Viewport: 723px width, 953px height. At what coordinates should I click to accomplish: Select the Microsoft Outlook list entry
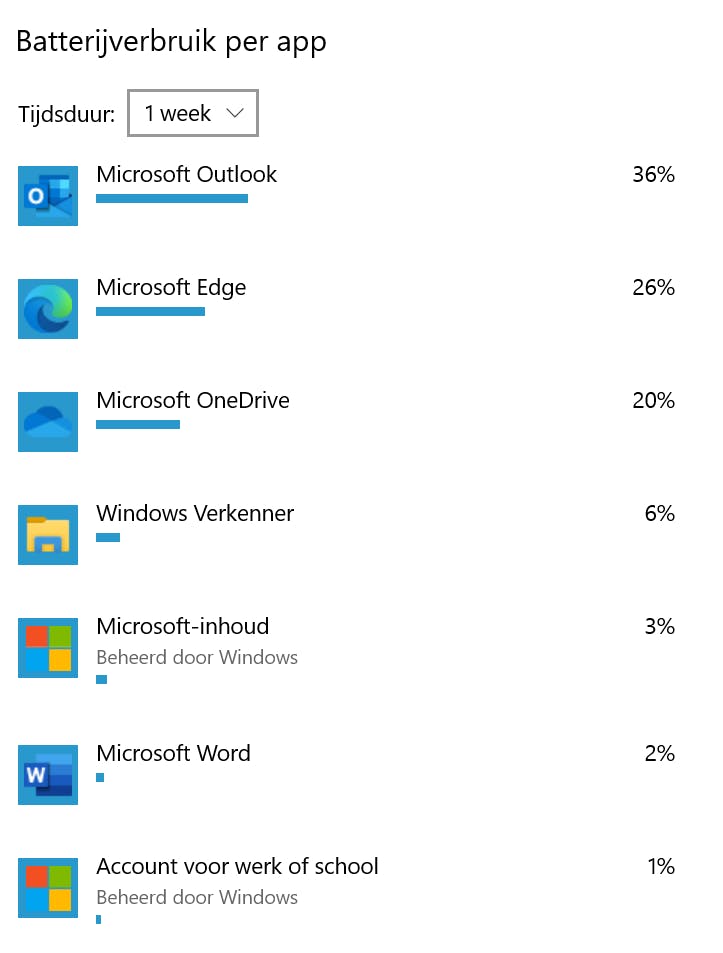pos(186,174)
